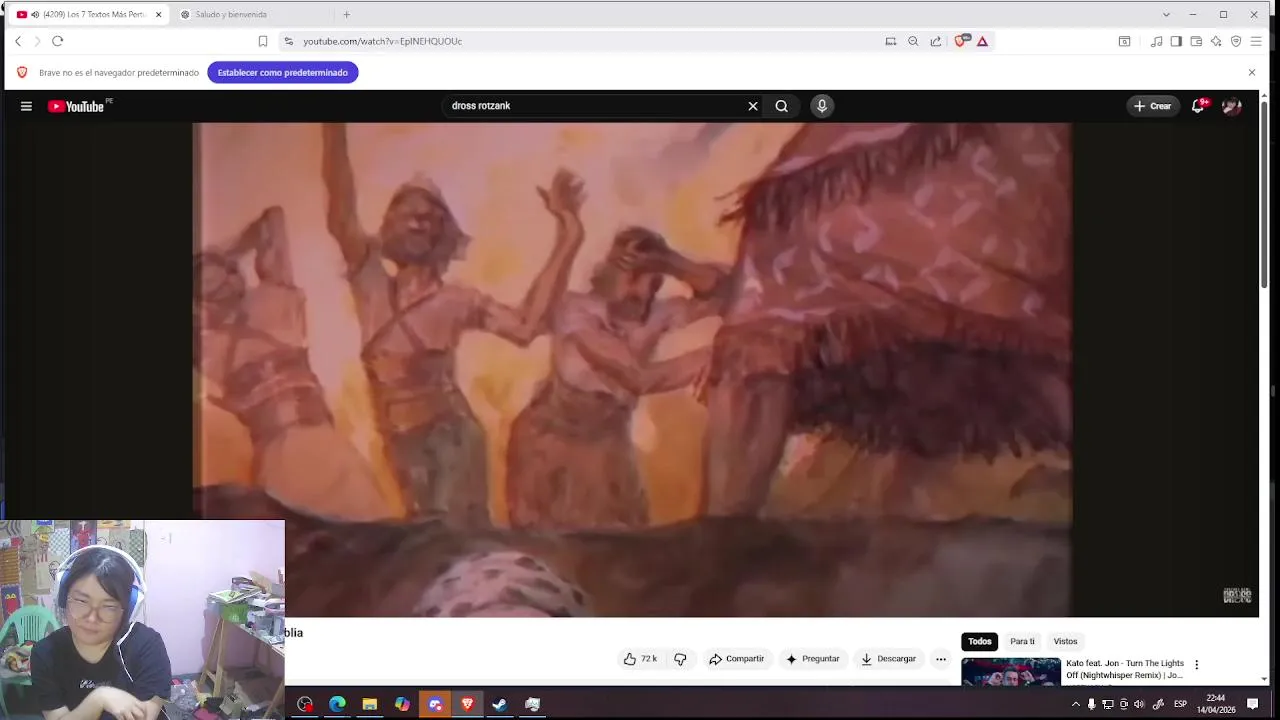Switch the ESP input language indicator
The height and width of the screenshot is (720, 1280).
[x=1180, y=704]
